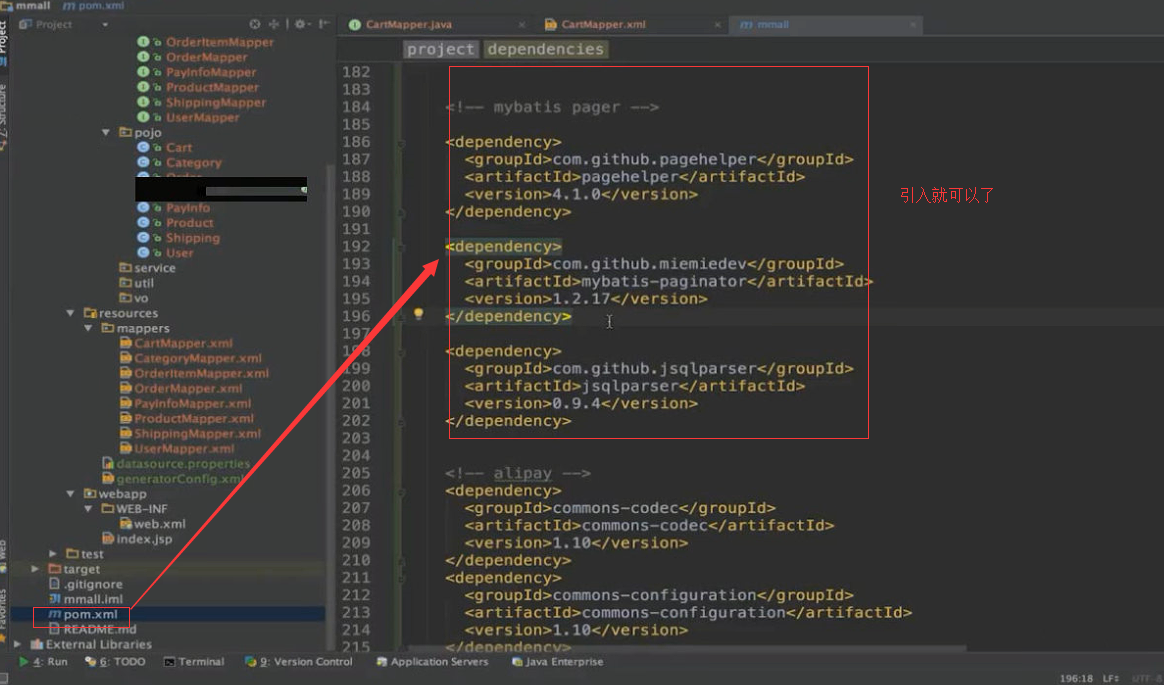
Task: Click the scroll from source icon
Action: [255, 24]
